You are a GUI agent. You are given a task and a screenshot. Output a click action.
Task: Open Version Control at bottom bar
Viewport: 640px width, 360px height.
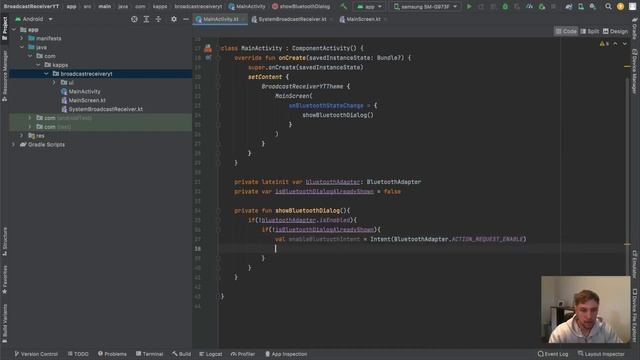36,354
